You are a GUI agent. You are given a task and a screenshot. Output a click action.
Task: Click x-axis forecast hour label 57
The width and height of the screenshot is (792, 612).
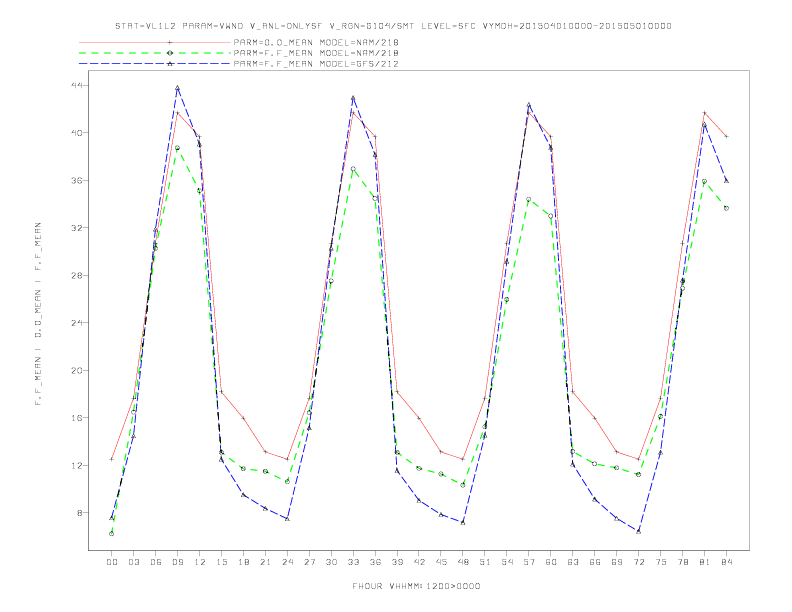click(529, 562)
